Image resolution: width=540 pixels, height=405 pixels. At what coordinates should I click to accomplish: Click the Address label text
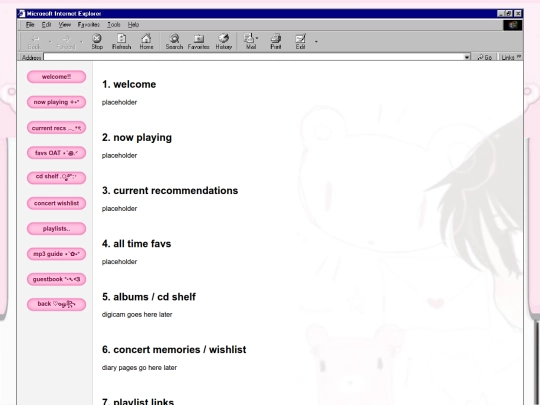(31, 58)
